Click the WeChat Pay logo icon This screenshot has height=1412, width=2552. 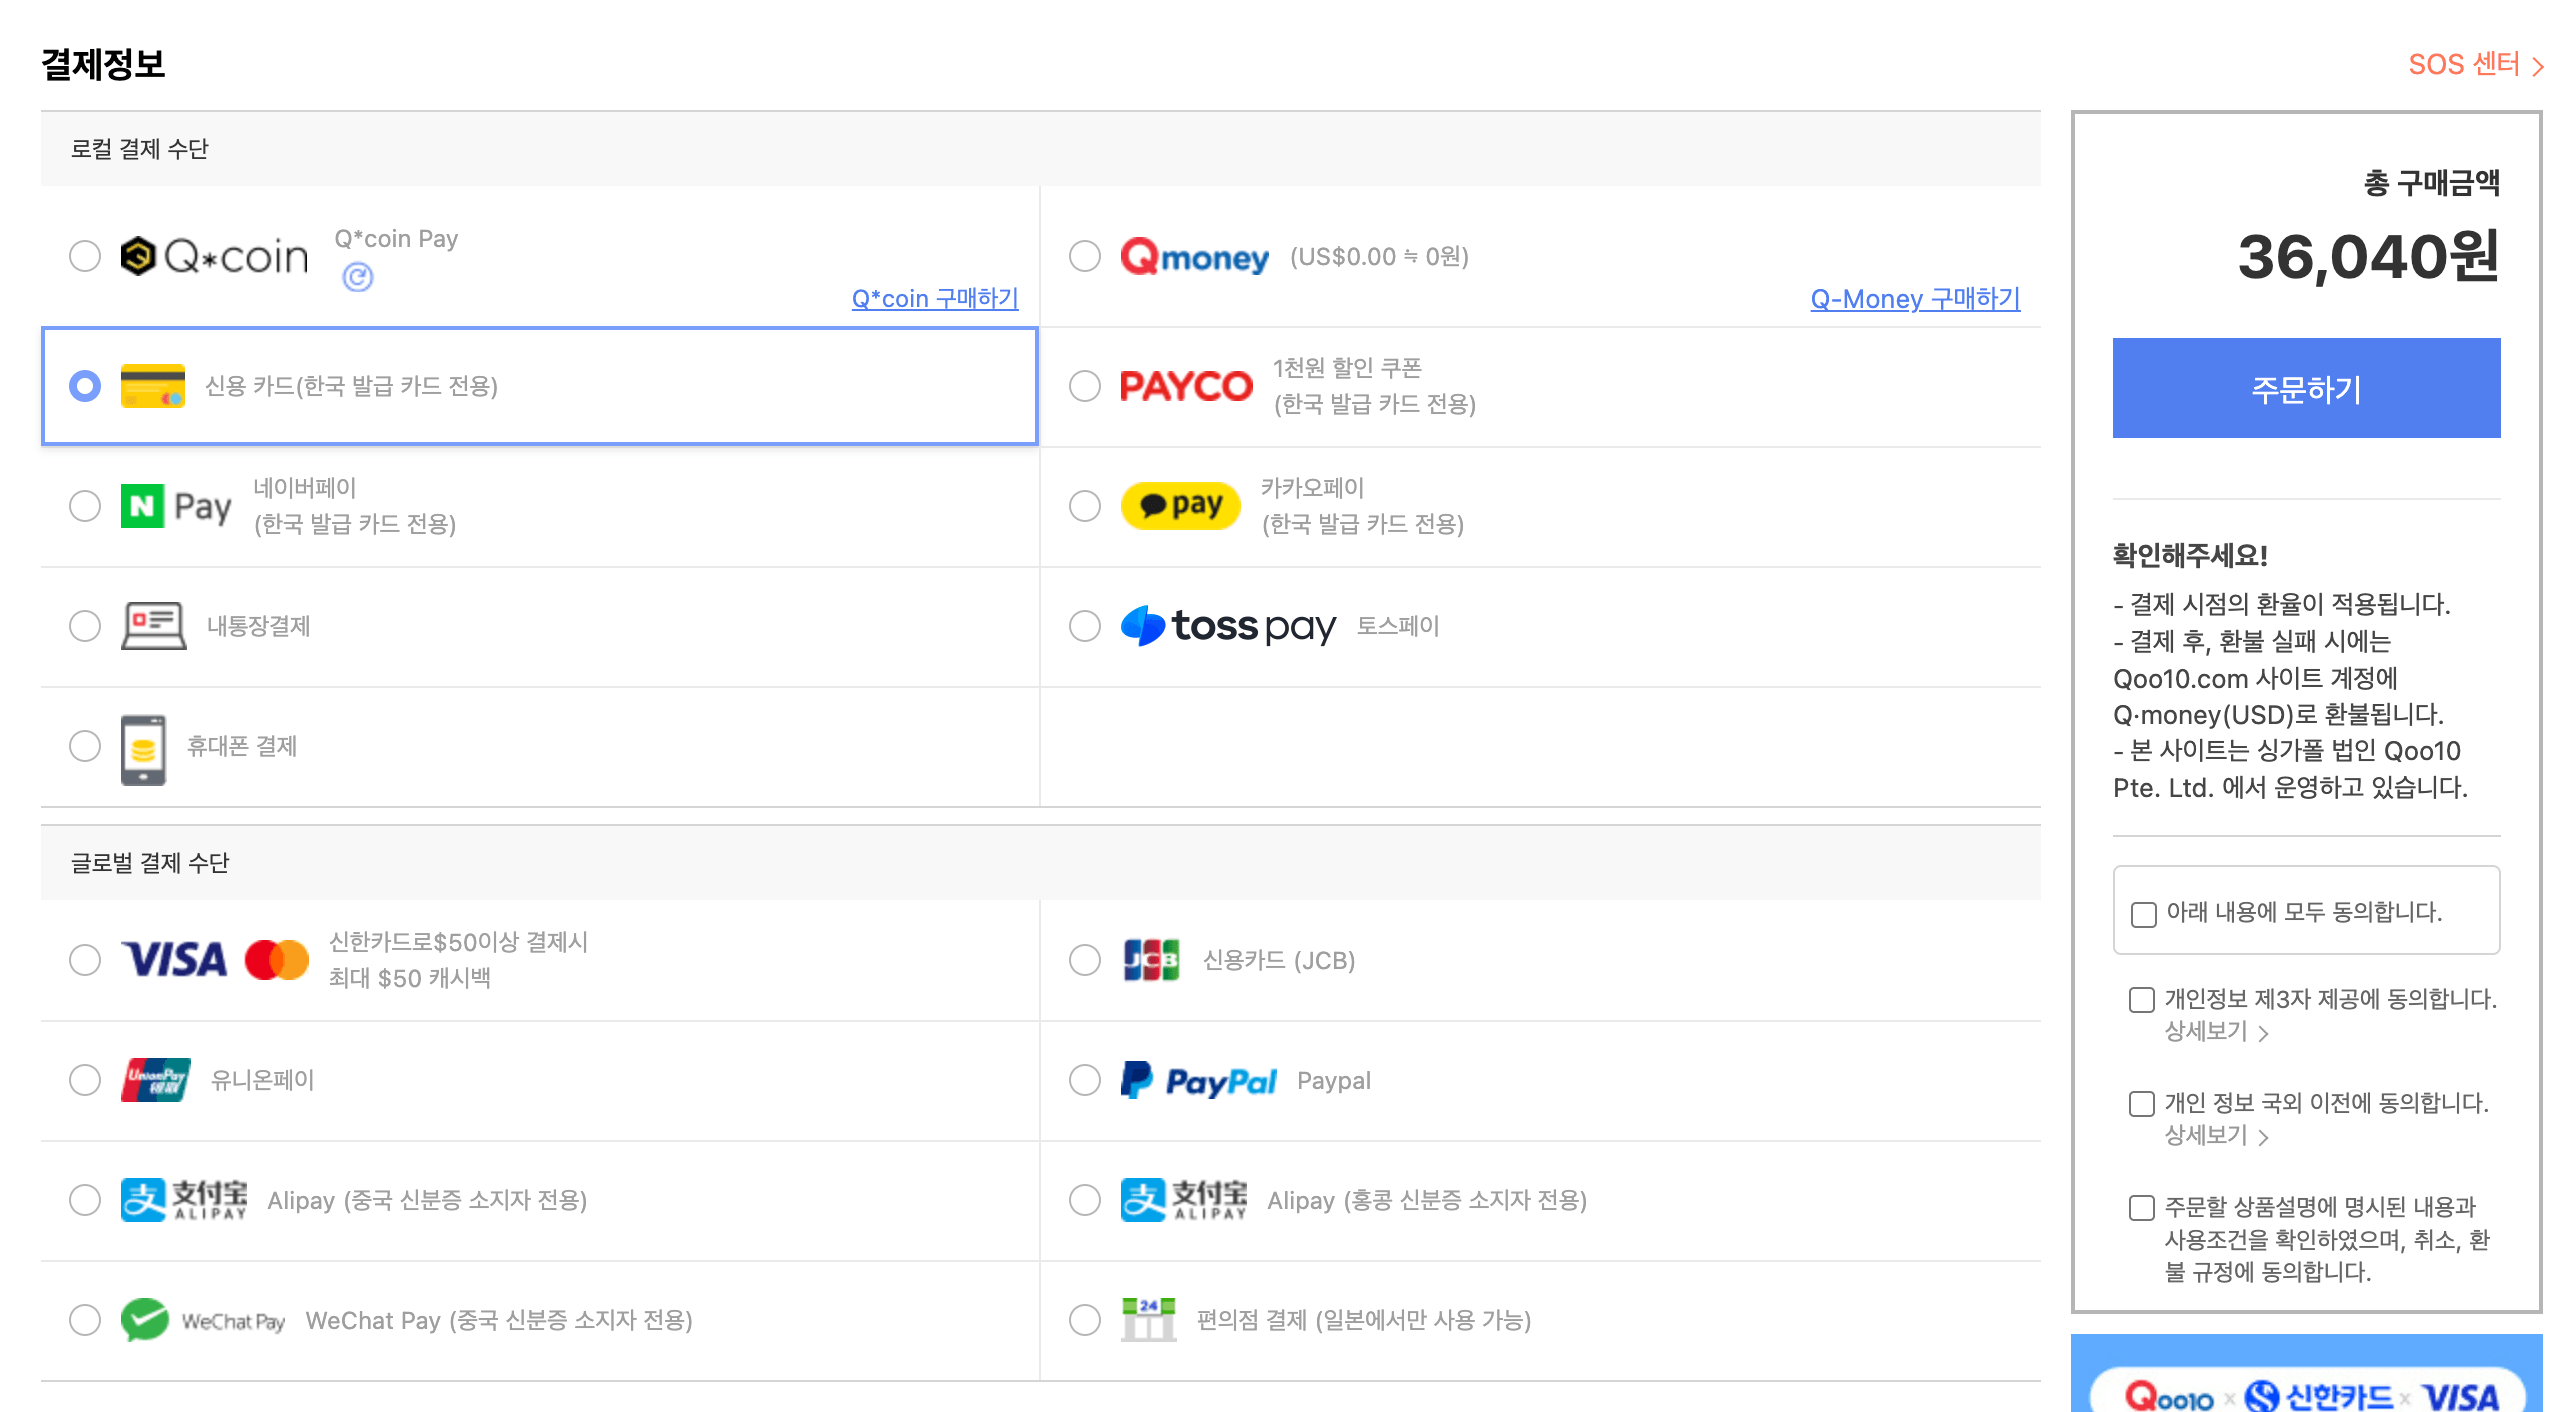pos(145,1320)
